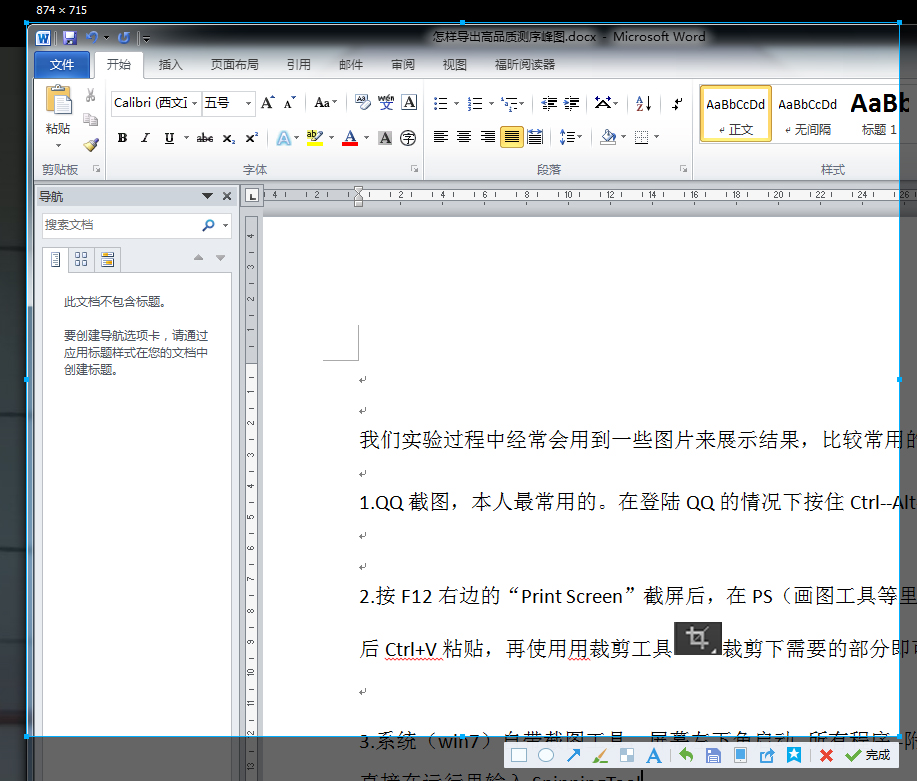Toggle Italic formatting
This screenshot has height=781, width=917.
click(146, 138)
